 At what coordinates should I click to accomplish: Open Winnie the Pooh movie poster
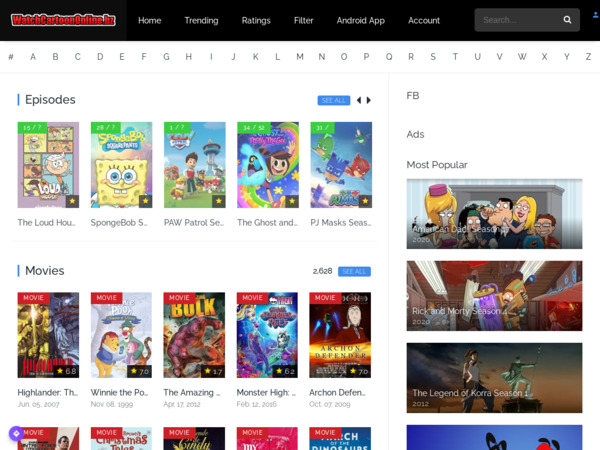coord(121,335)
